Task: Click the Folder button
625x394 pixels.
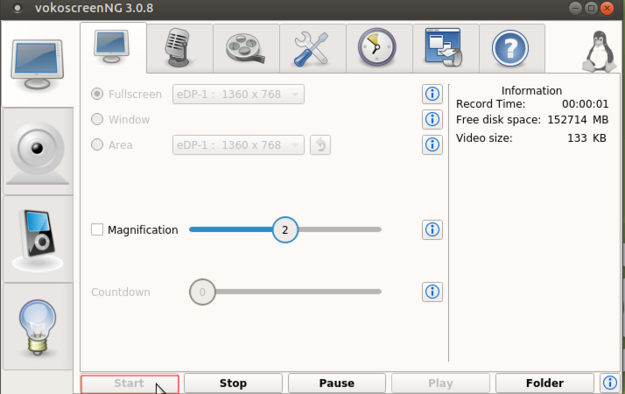Action: (x=544, y=383)
